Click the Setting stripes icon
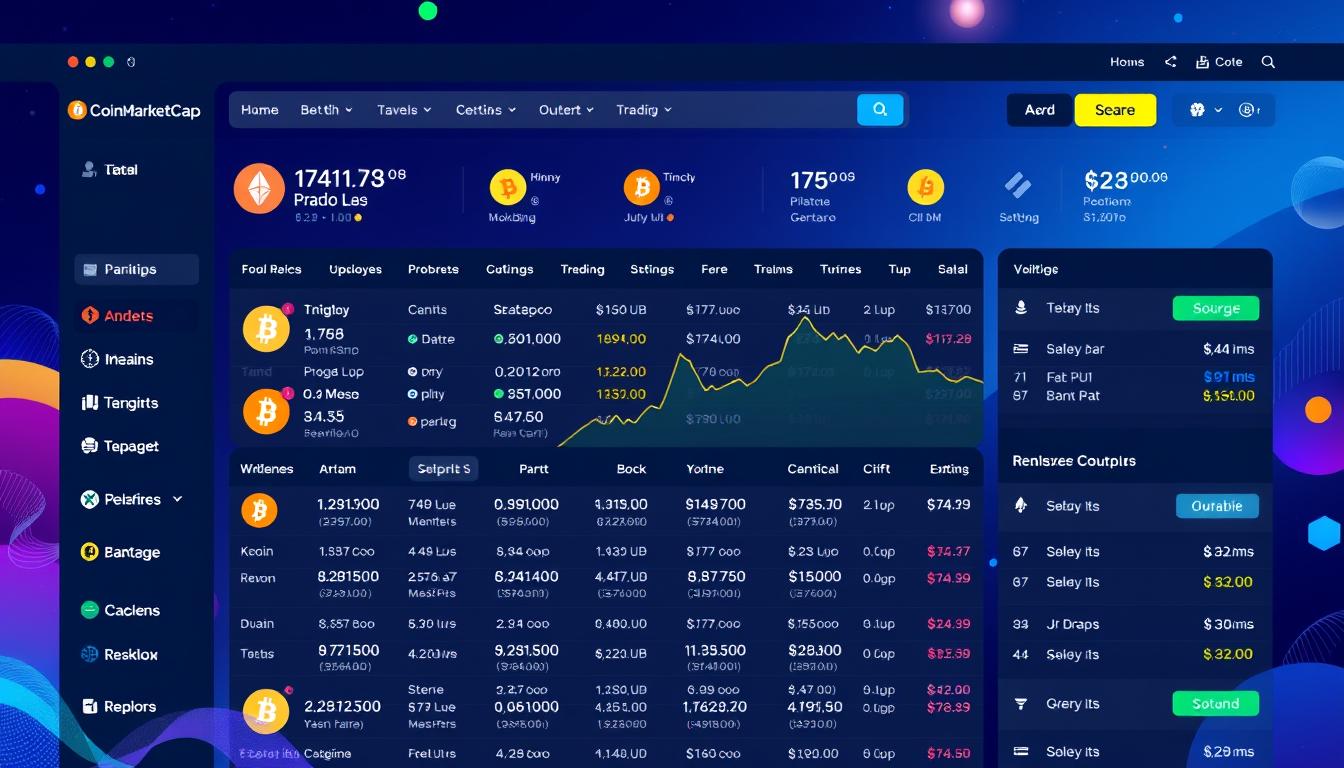 [x=1018, y=186]
